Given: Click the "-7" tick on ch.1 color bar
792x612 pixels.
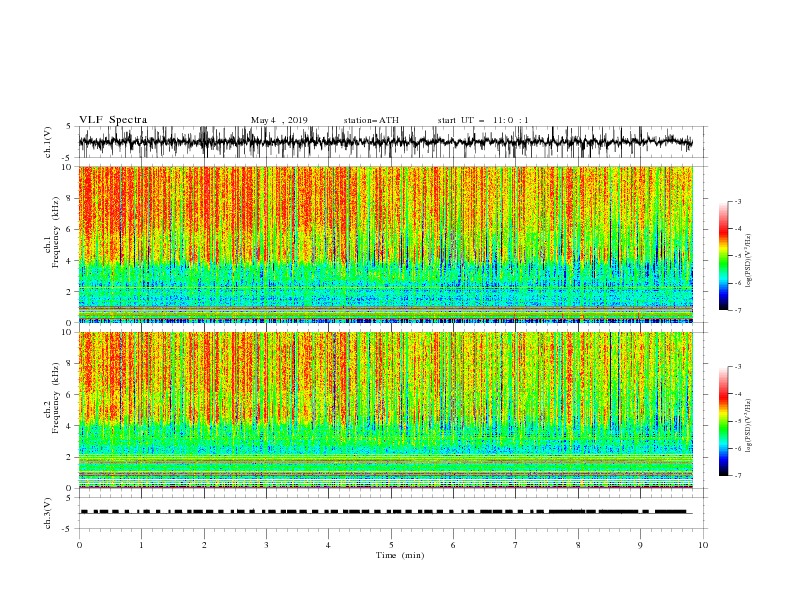Looking at the screenshot, I should [x=738, y=311].
